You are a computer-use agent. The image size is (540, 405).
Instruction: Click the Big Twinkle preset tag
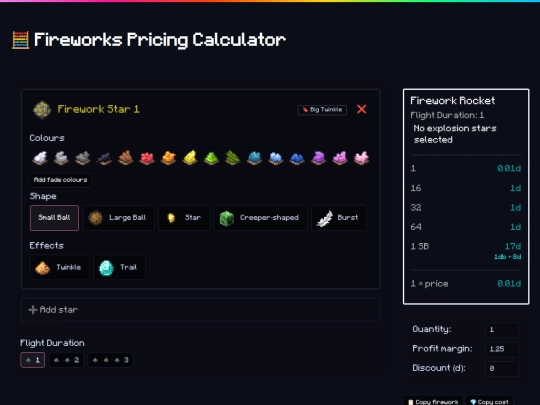click(x=322, y=110)
